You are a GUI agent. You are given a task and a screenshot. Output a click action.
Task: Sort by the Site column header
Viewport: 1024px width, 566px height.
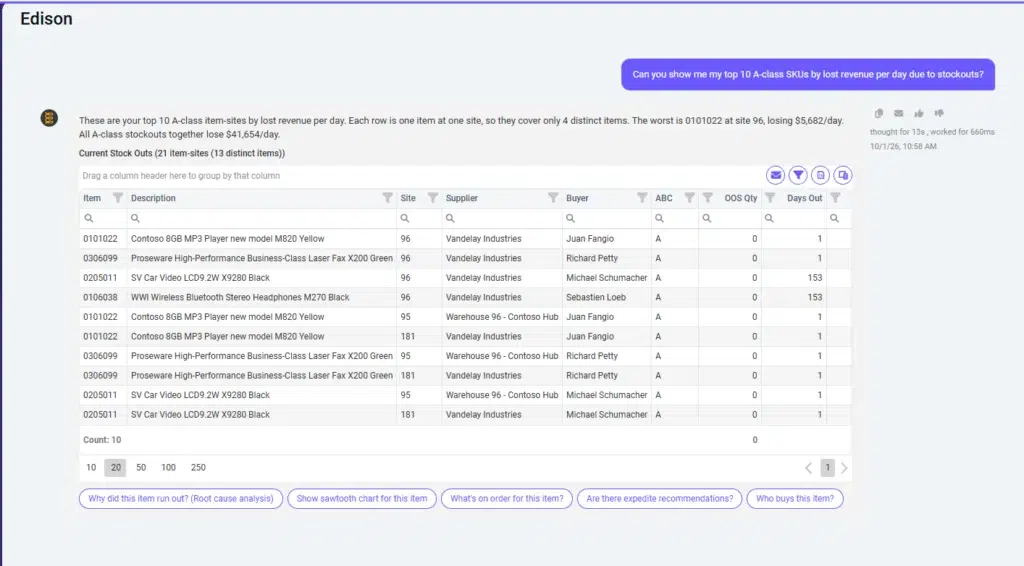tap(408, 198)
